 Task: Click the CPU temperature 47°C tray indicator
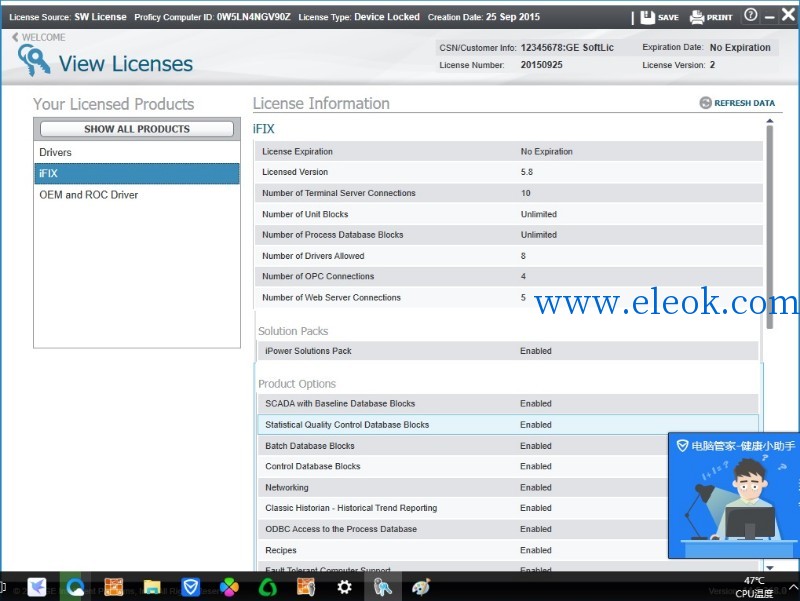click(x=754, y=587)
